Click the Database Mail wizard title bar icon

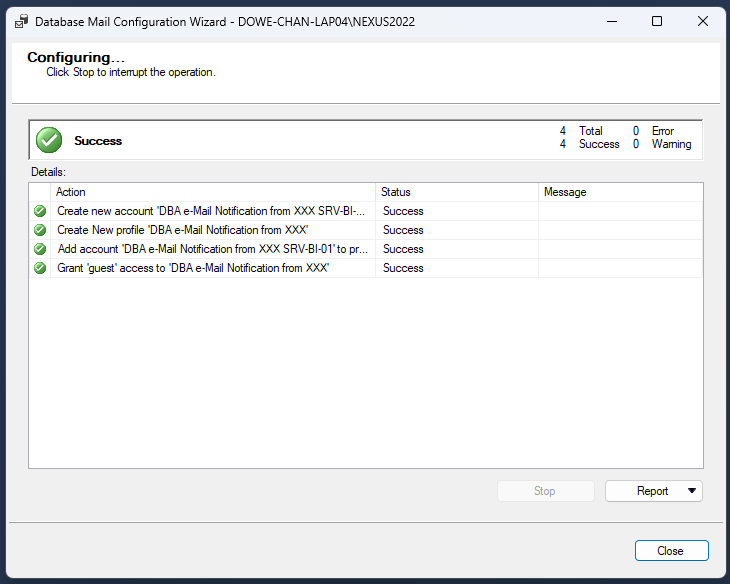tap(21, 21)
